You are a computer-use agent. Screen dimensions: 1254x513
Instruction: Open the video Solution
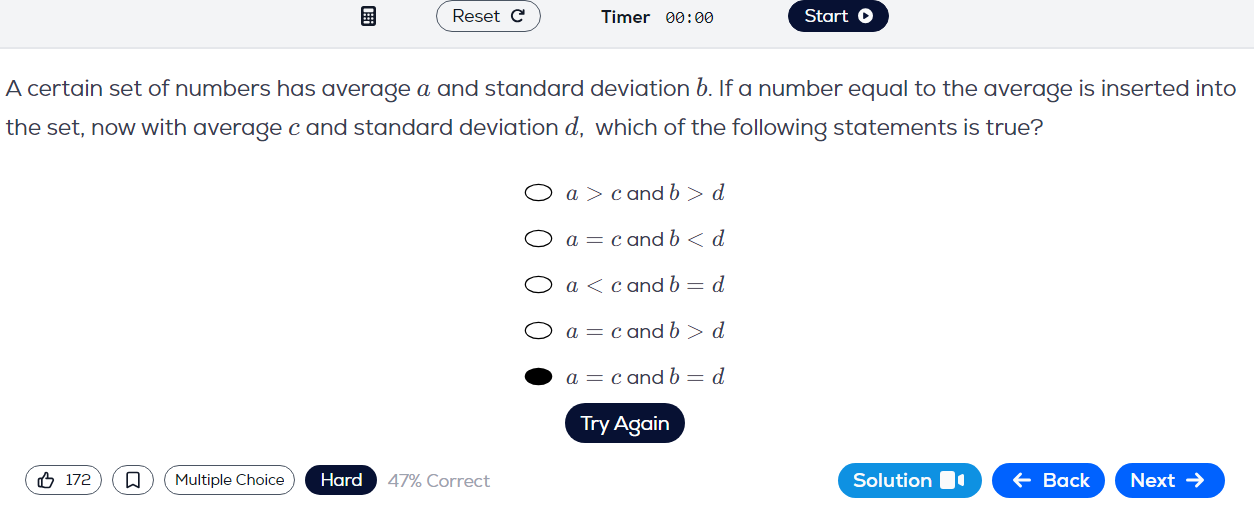point(909,480)
